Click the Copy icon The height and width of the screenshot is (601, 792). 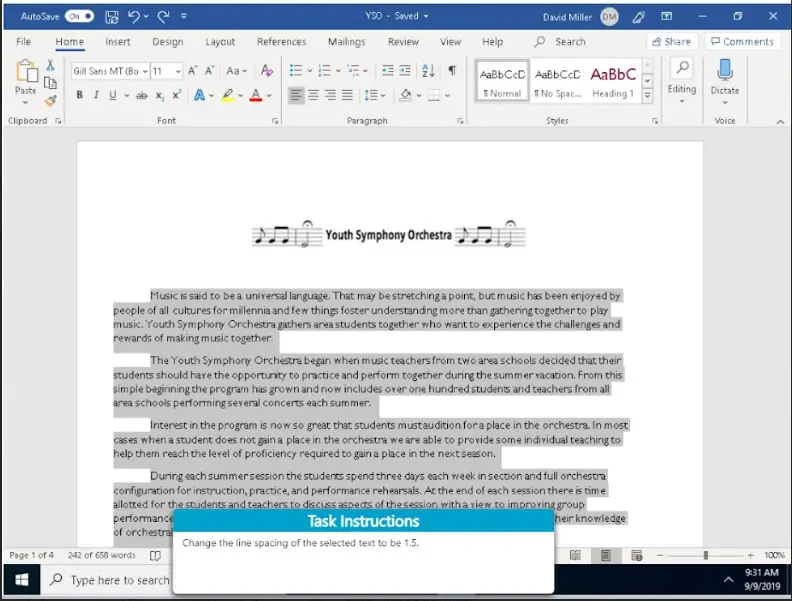50,83
